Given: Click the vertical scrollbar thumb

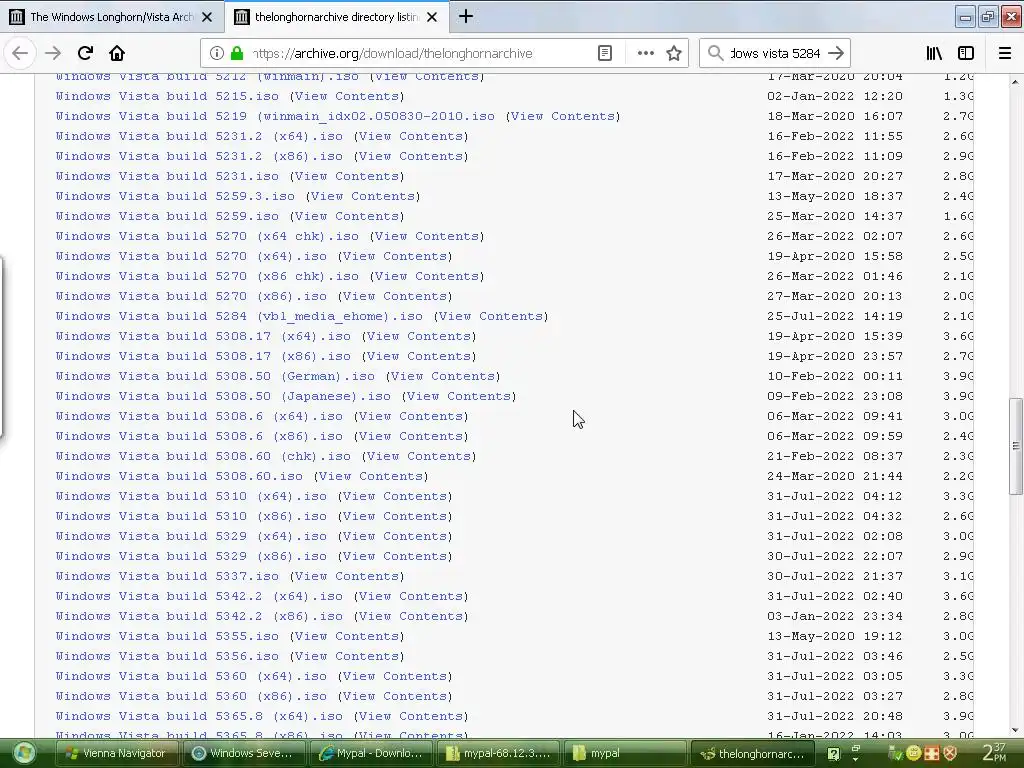Looking at the screenshot, I should 1016,446.
